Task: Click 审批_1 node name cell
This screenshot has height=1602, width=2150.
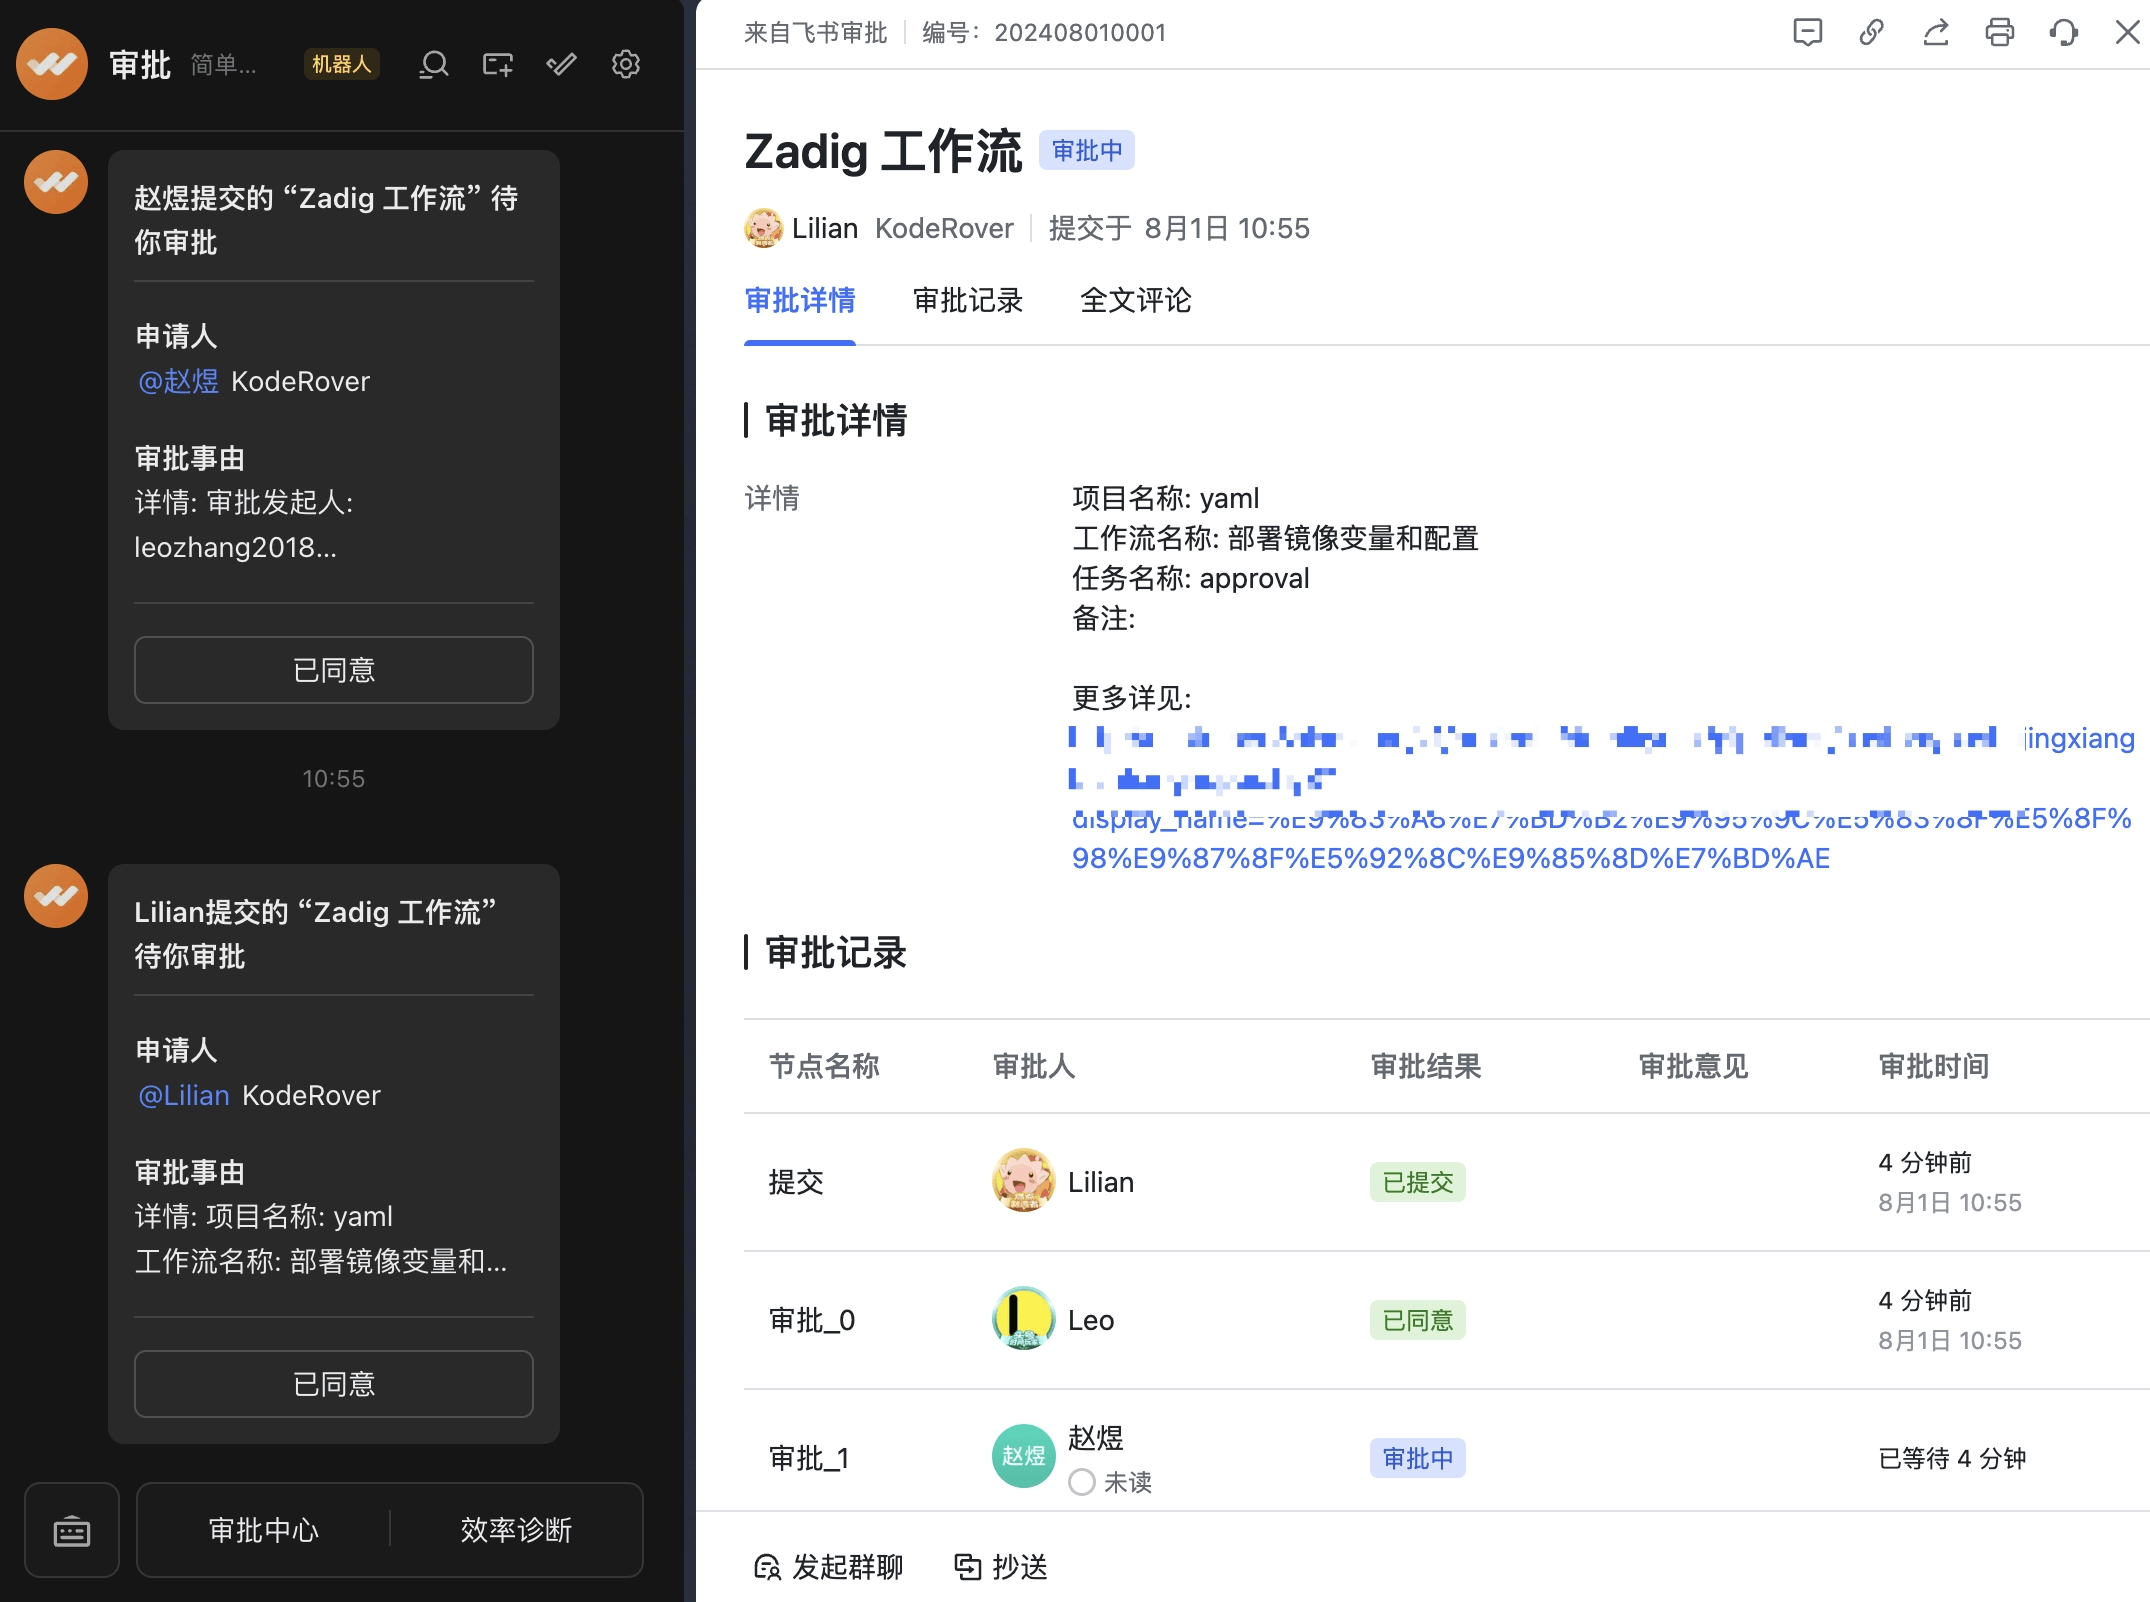Action: point(809,1458)
